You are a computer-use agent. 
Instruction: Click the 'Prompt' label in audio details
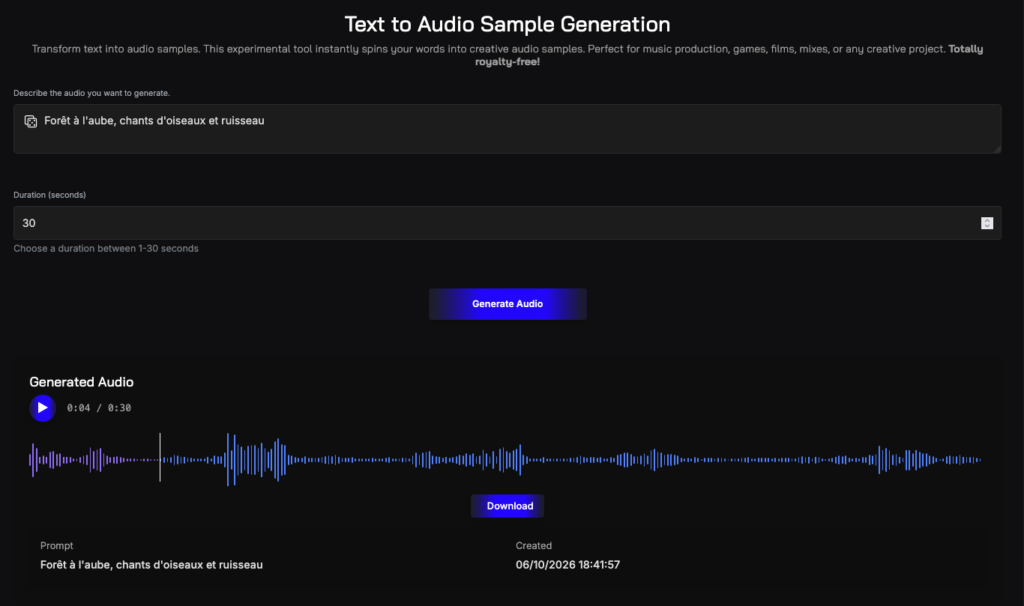pyautogui.click(x=57, y=546)
